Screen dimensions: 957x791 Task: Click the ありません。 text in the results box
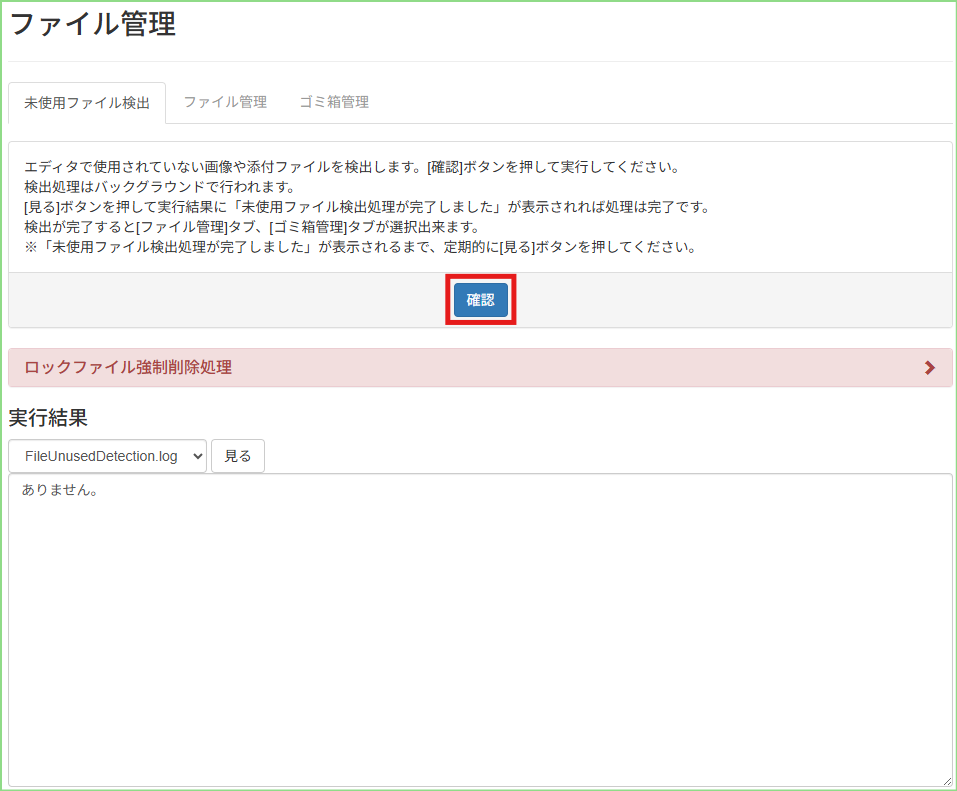59,490
